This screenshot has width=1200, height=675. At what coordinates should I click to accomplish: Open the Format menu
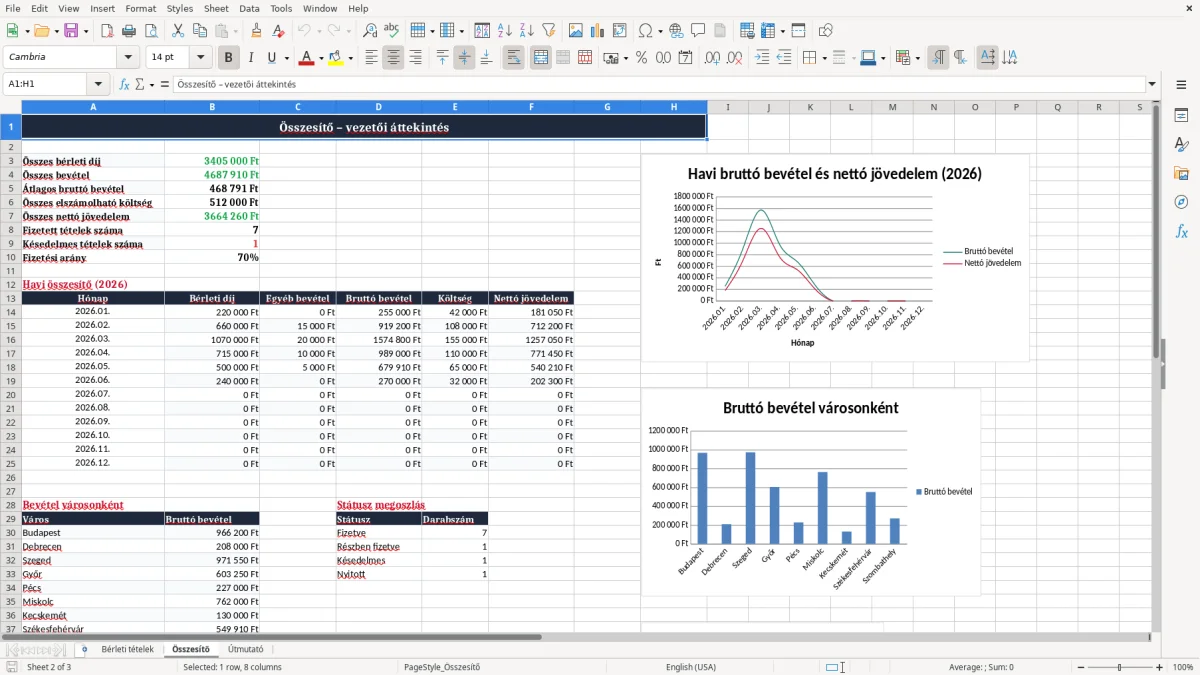pyautogui.click(x=140, y=8)
